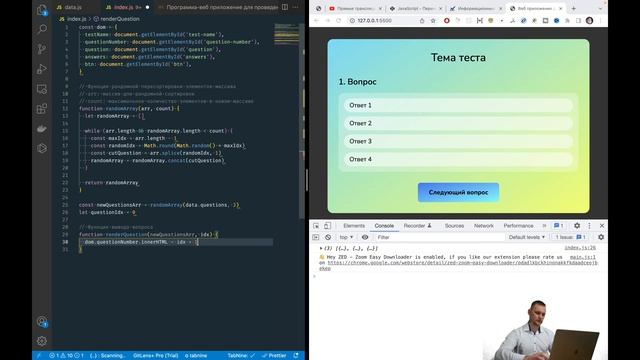Open the Chrome tab search chevron
Viewport: 640px width, 360px height.
pyautogui.click(x=600, y=8)
